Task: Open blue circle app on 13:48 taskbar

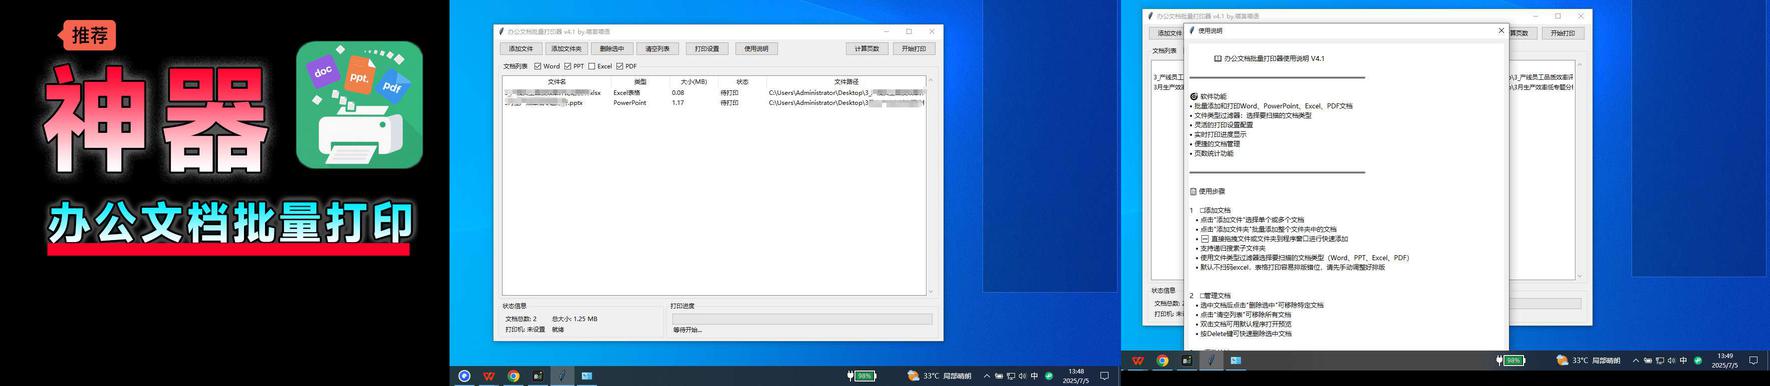Action: pos(464,376)
